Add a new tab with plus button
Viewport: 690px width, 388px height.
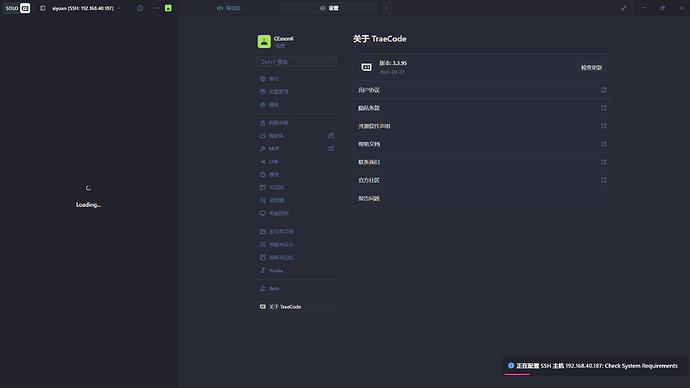click(386, 8)
